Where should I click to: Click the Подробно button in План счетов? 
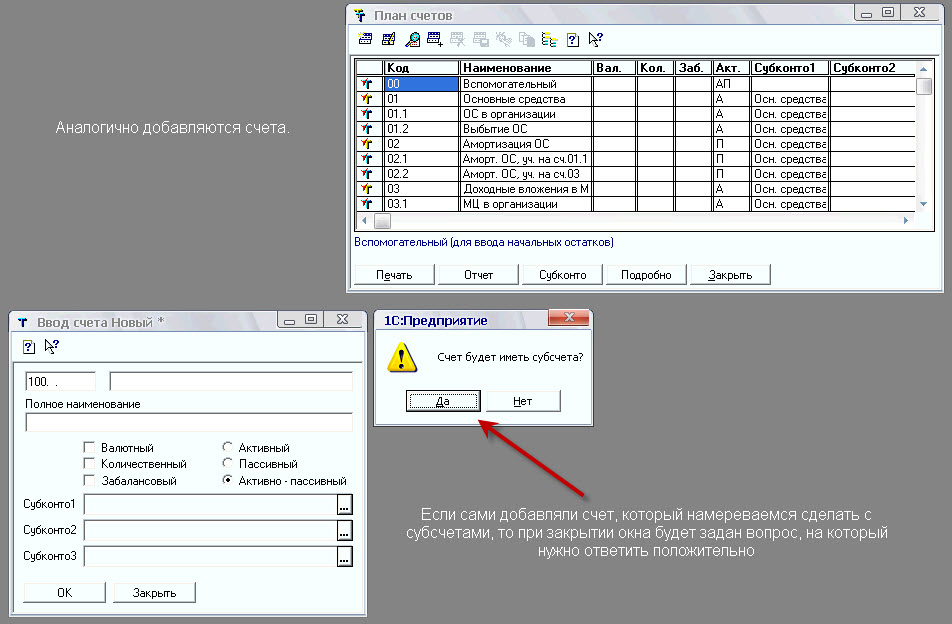click(x=646, y=275)
